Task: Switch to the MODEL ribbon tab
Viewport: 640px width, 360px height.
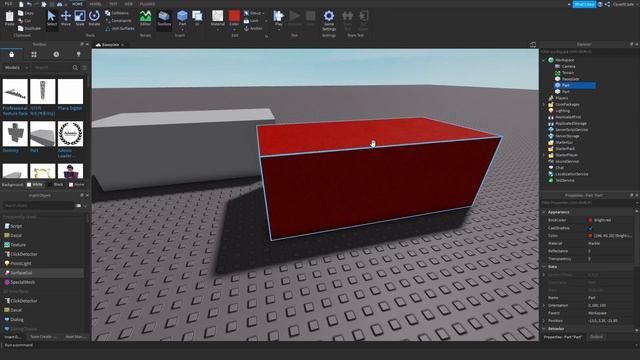Action: pos(96,4)
